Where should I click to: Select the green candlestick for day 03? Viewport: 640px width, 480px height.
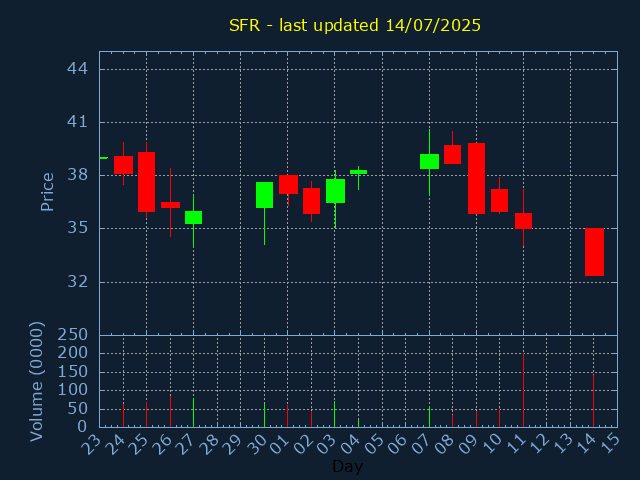pyautogui.click(x=335, y=191)
